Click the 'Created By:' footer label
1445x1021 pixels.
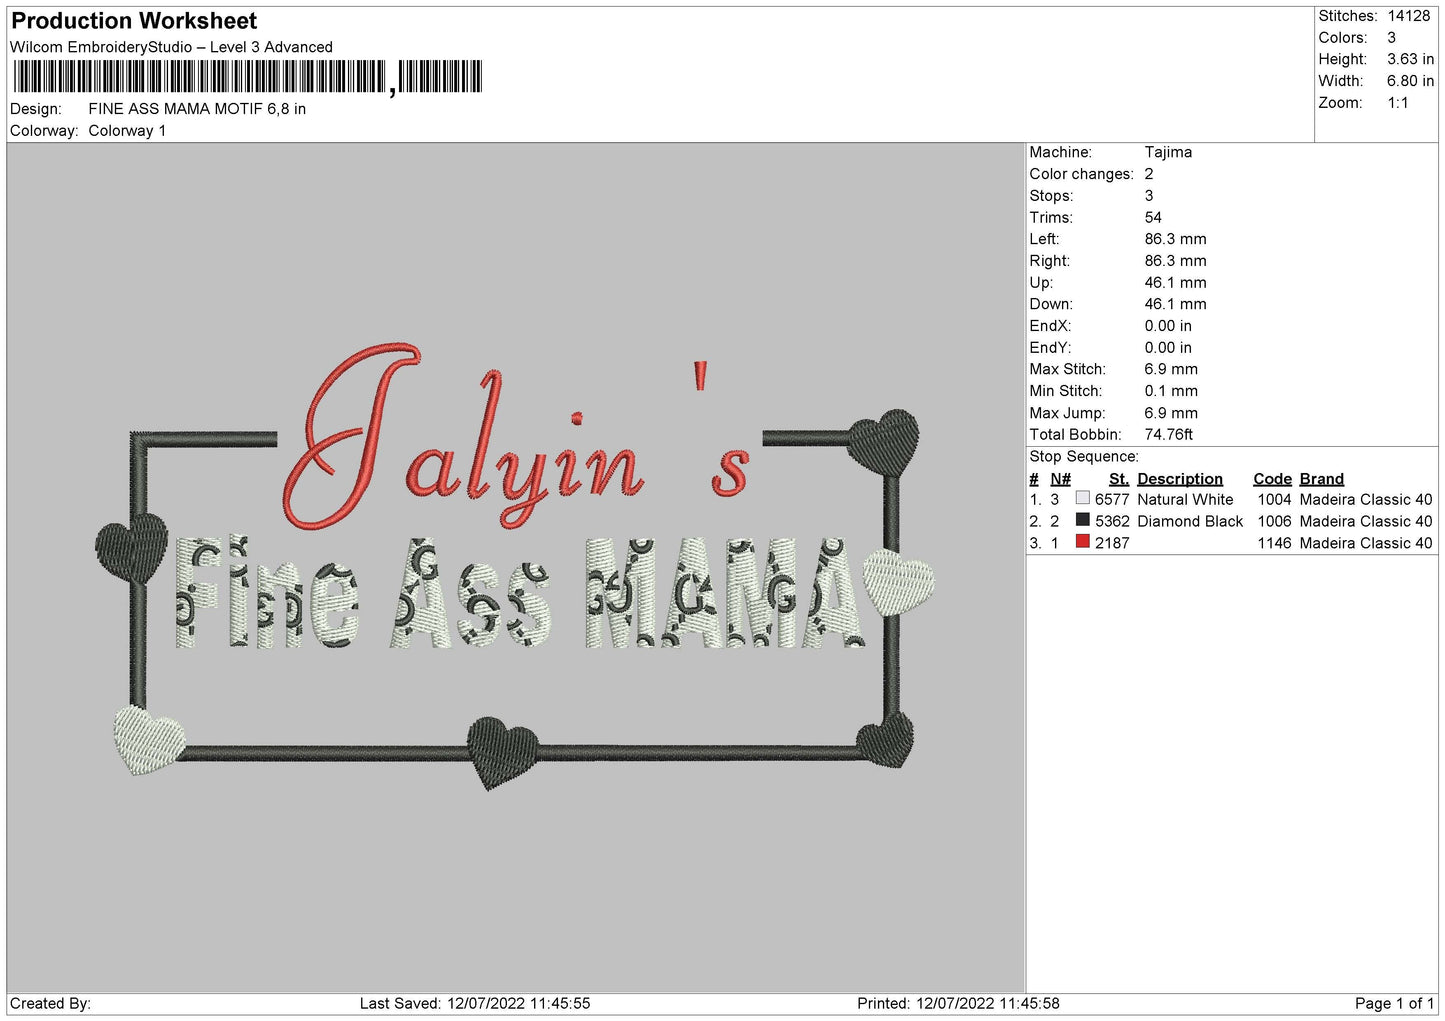coord(50,1004)
